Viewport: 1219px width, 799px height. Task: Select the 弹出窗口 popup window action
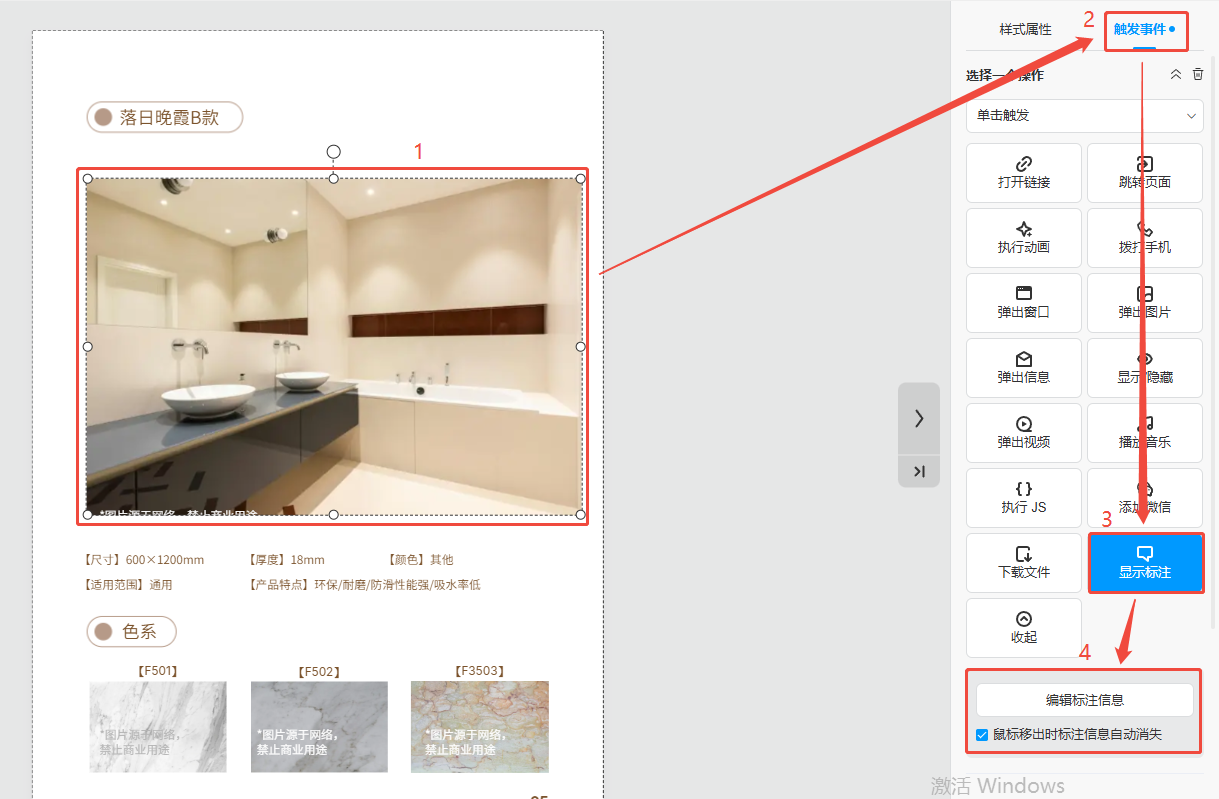1023,303
